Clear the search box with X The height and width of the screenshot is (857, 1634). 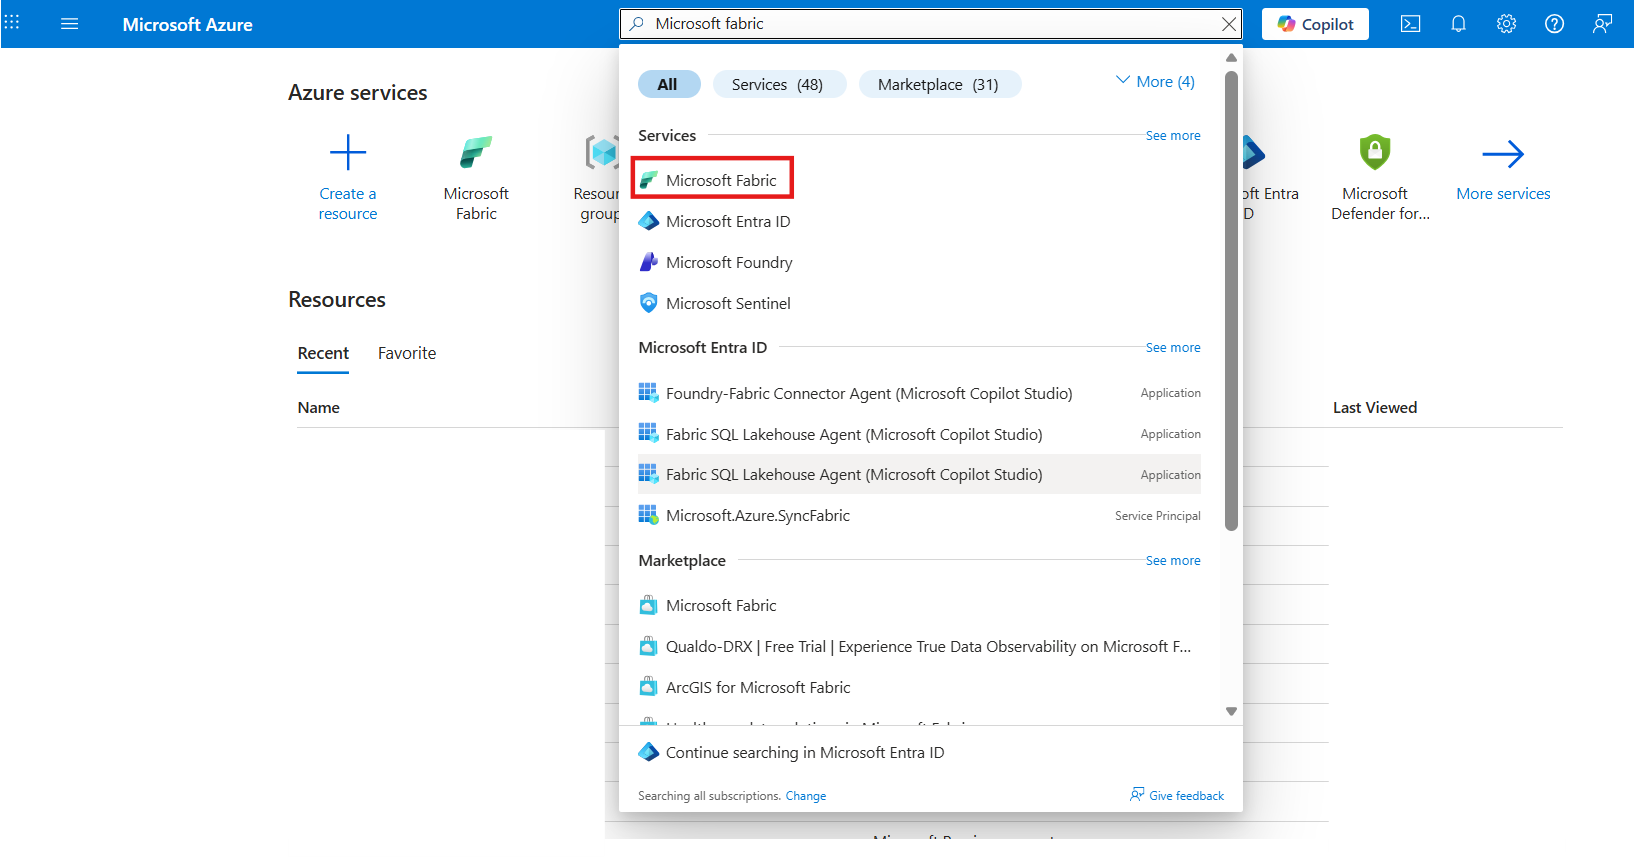coord(1229,24)
